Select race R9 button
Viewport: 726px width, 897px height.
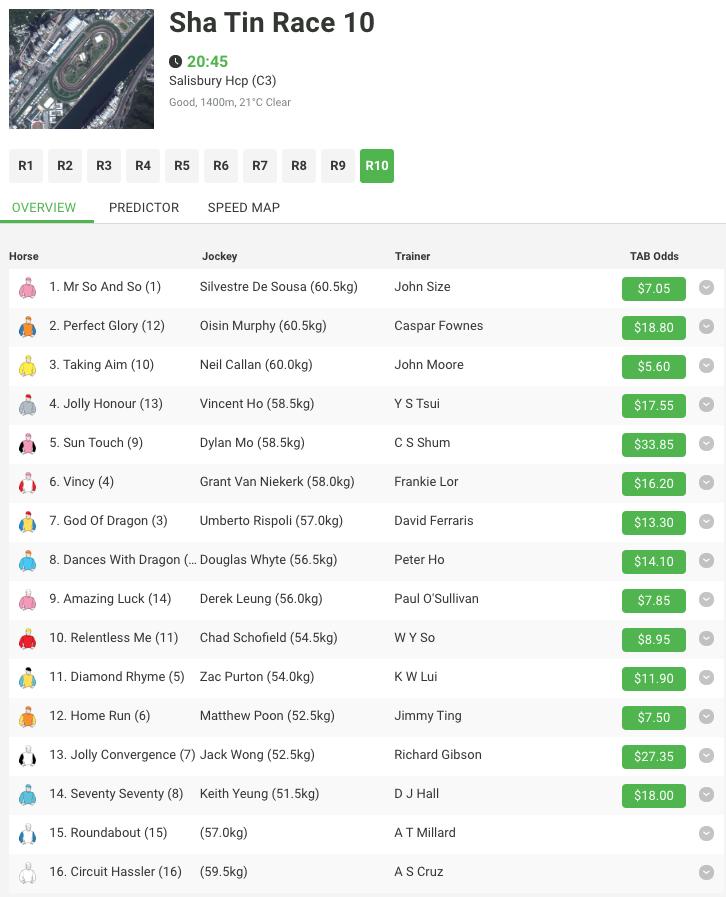coord(338,166)
